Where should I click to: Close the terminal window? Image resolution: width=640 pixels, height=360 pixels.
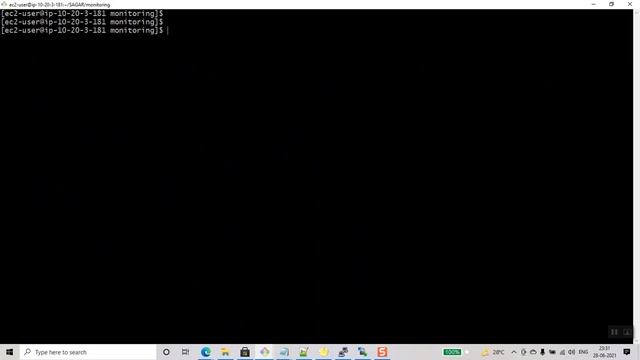click(x=630, y=4)
